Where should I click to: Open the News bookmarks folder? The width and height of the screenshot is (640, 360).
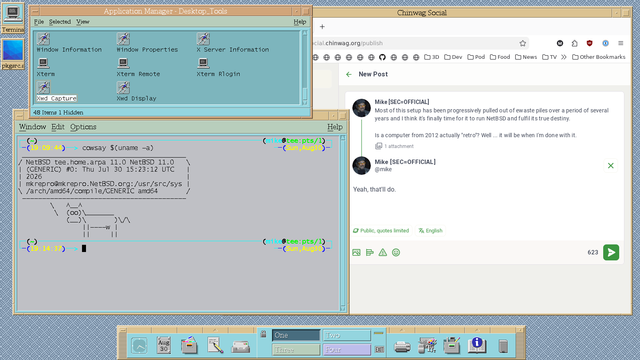pos(526,57)
